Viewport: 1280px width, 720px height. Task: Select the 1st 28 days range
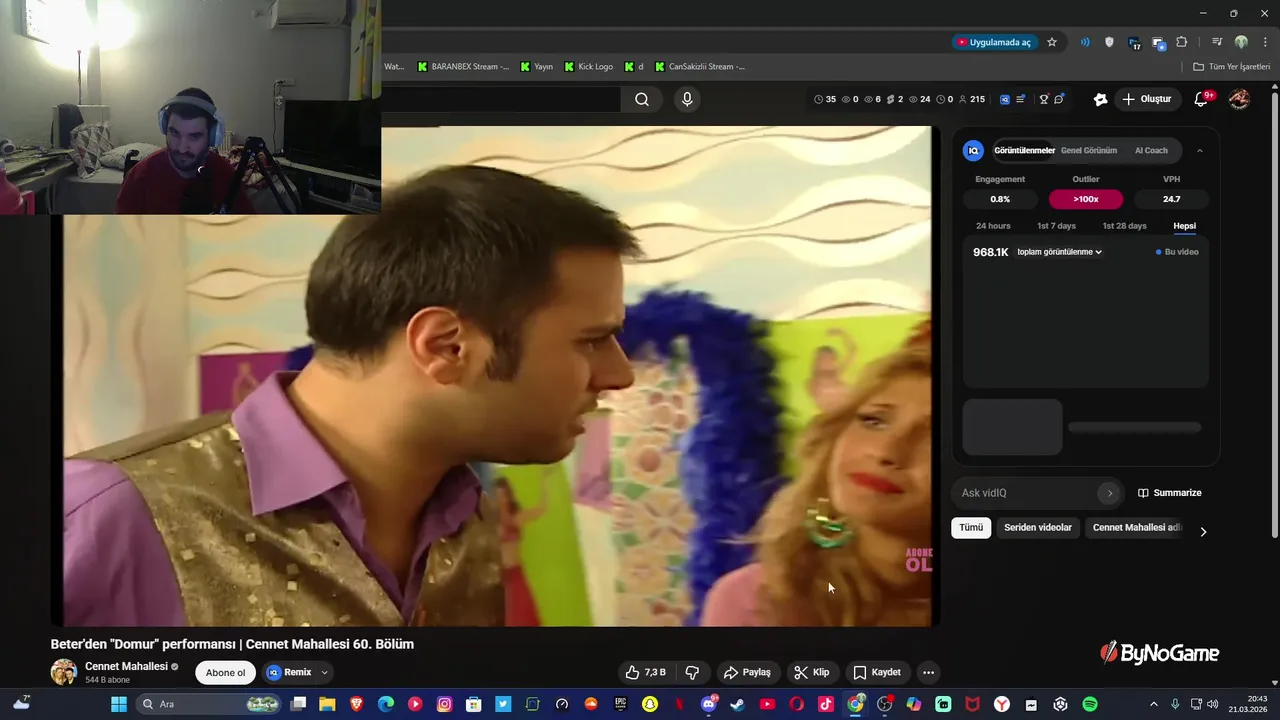tap(1124, 226)
